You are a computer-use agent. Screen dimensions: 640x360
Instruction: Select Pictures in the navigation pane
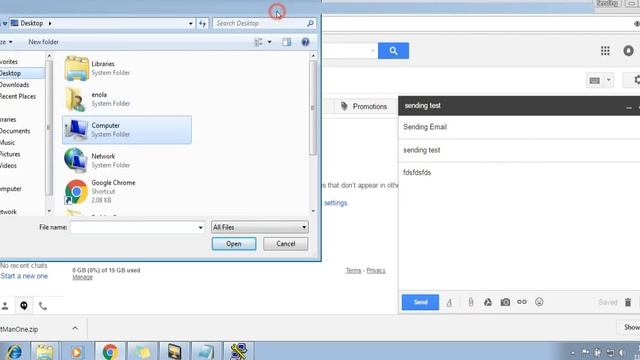coord(10,154)
